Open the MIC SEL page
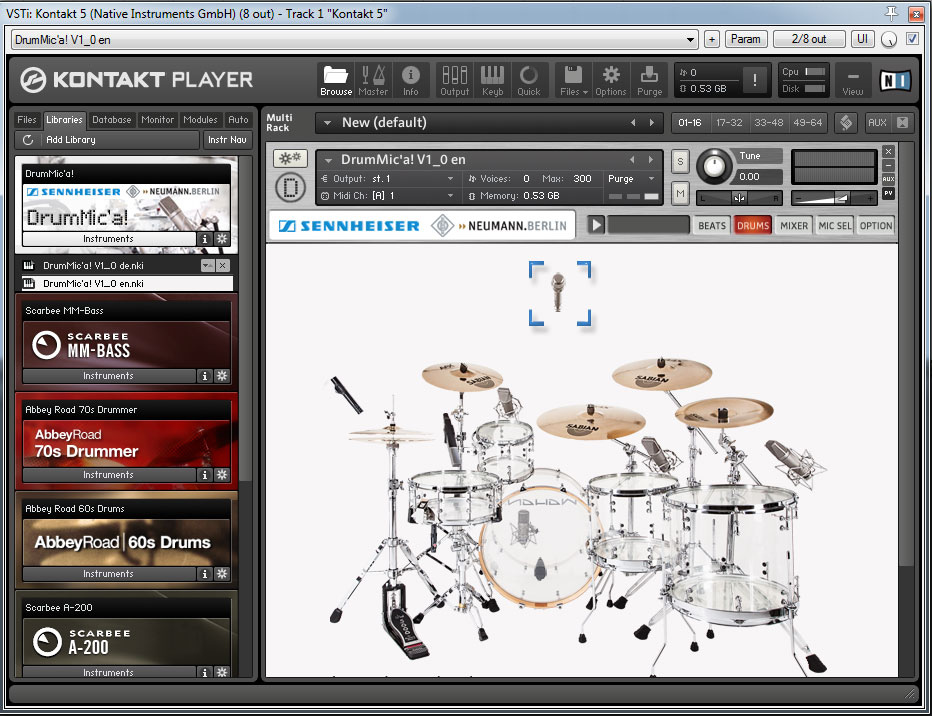 (x=835, y=226)
